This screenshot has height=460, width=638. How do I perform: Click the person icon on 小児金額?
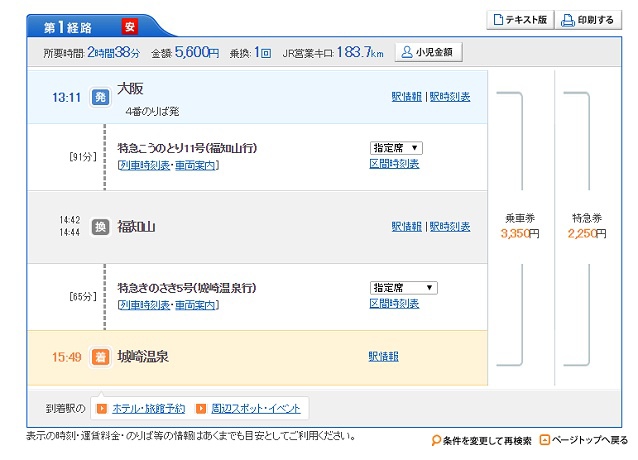click(x=407, y=52)
